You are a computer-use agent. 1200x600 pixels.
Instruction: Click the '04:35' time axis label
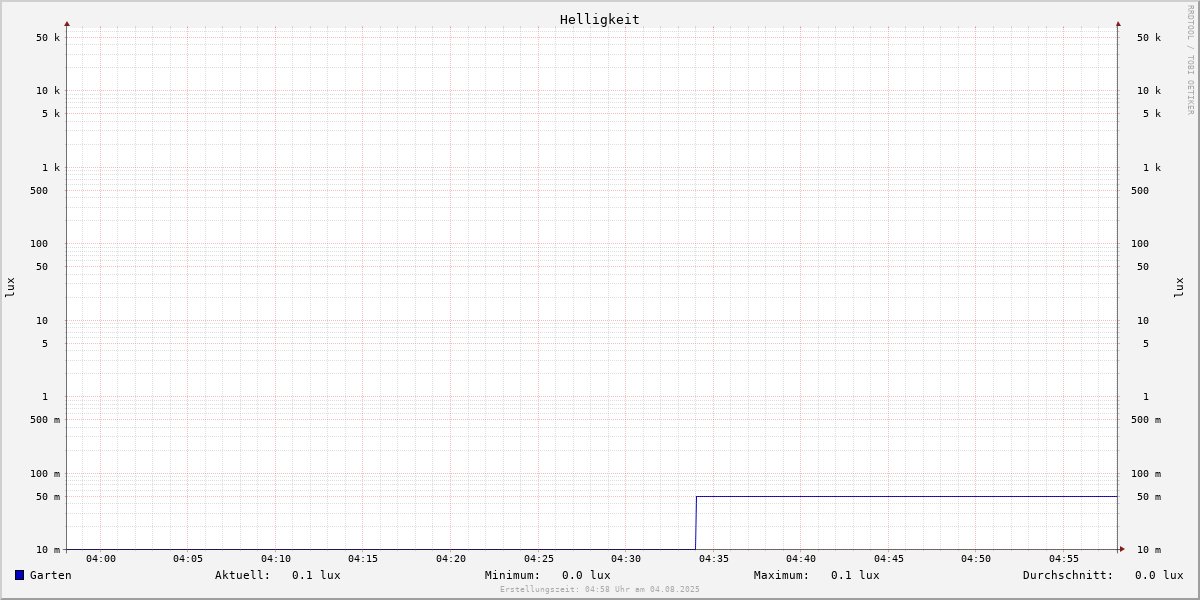(714, 559)
